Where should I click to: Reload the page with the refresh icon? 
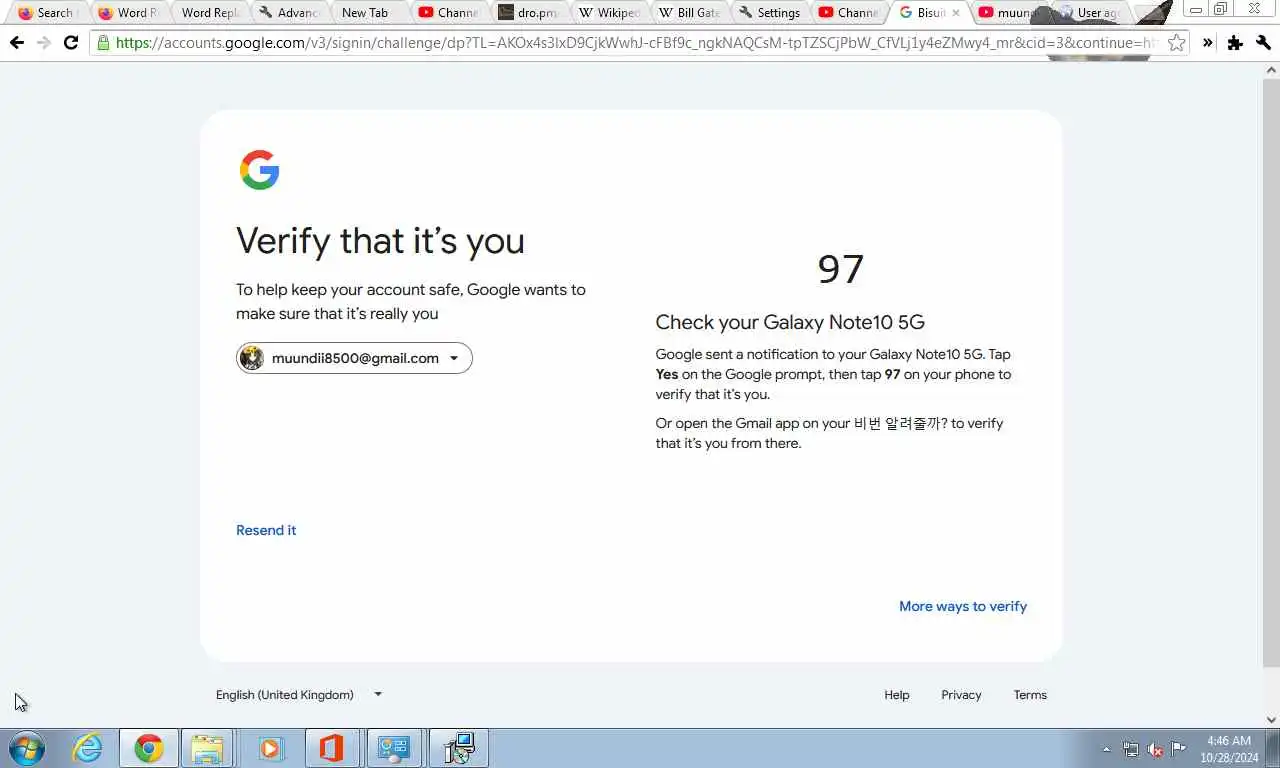[x=70, y=43]
